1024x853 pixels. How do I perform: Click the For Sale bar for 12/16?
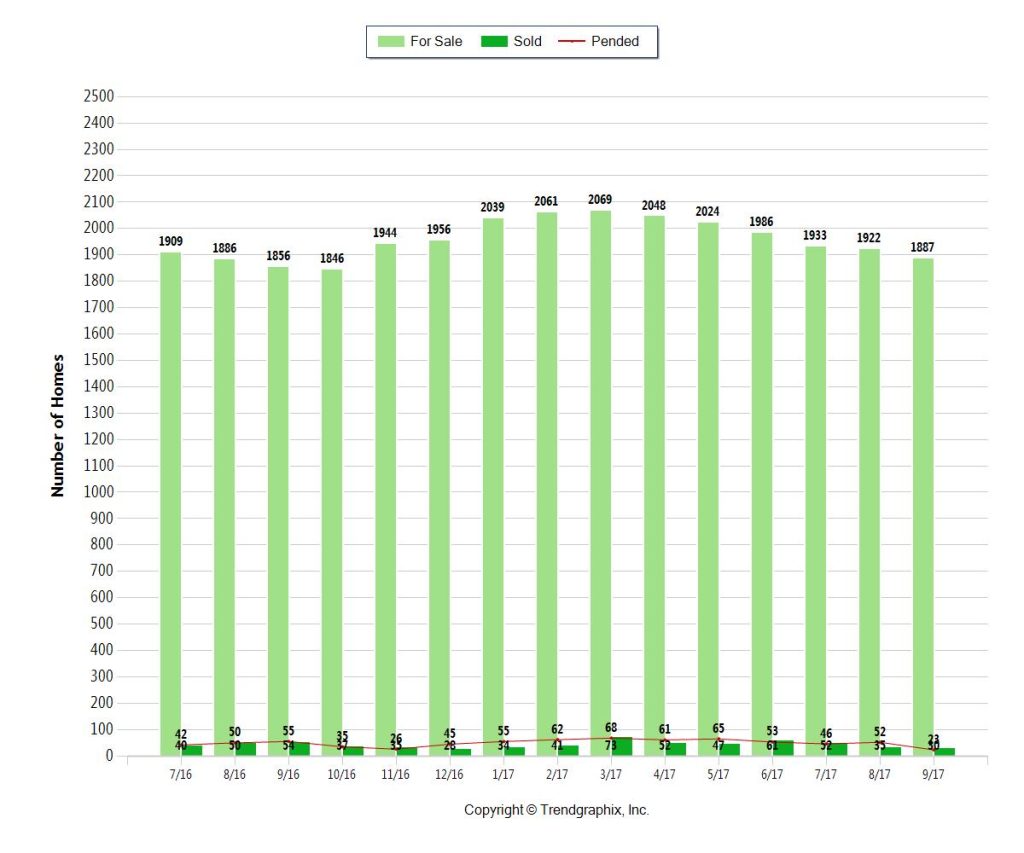(439, 498)
